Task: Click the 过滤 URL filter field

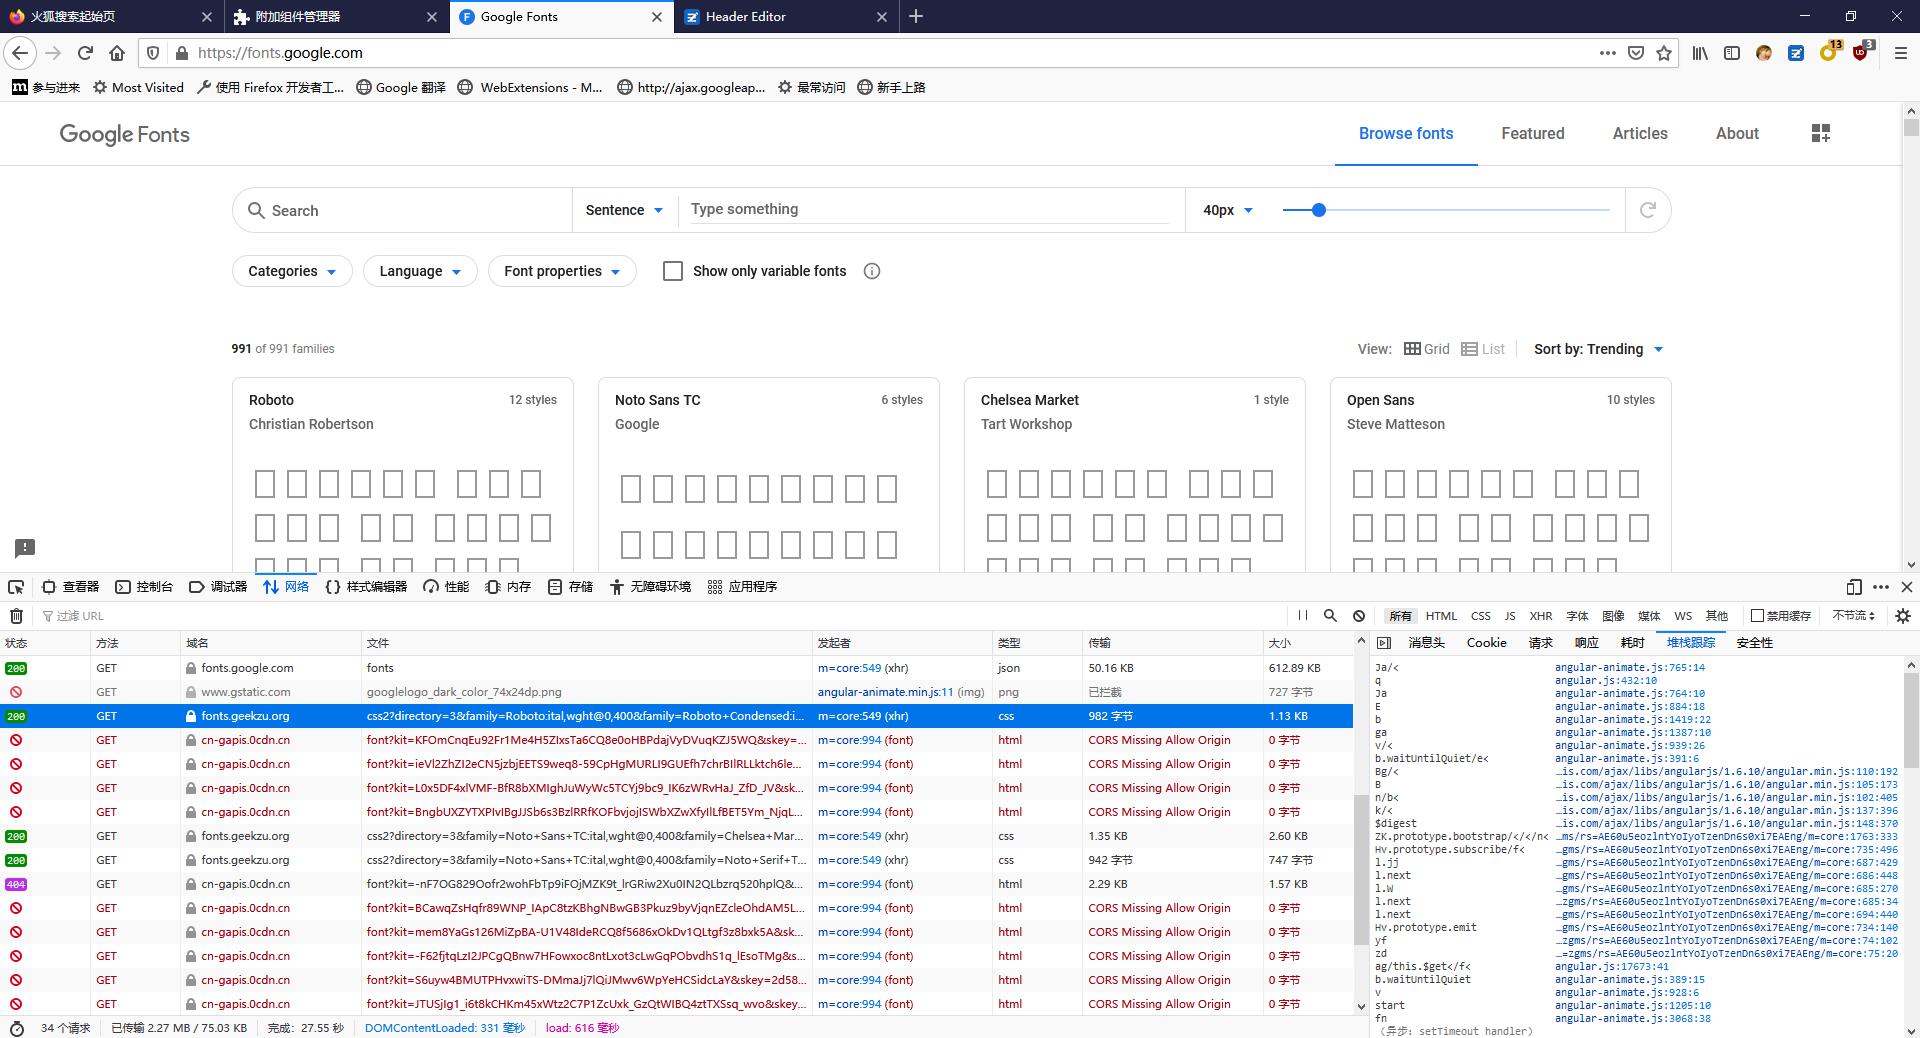Action: 660,616
